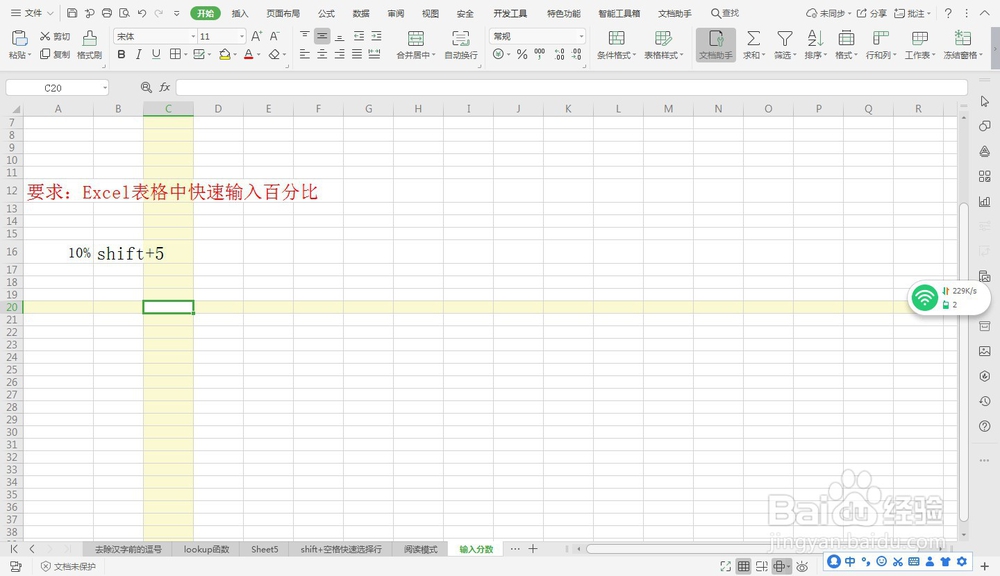Screen dimensions: 1000x576
Task: Toggle bold formatting
Action: (121, 55)
